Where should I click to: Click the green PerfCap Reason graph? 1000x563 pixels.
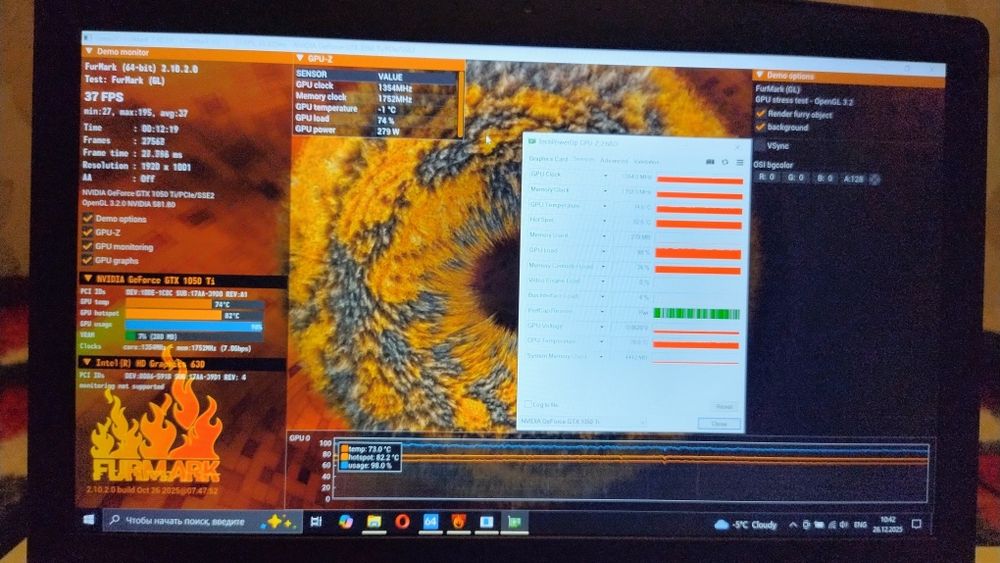coord(696,313)
